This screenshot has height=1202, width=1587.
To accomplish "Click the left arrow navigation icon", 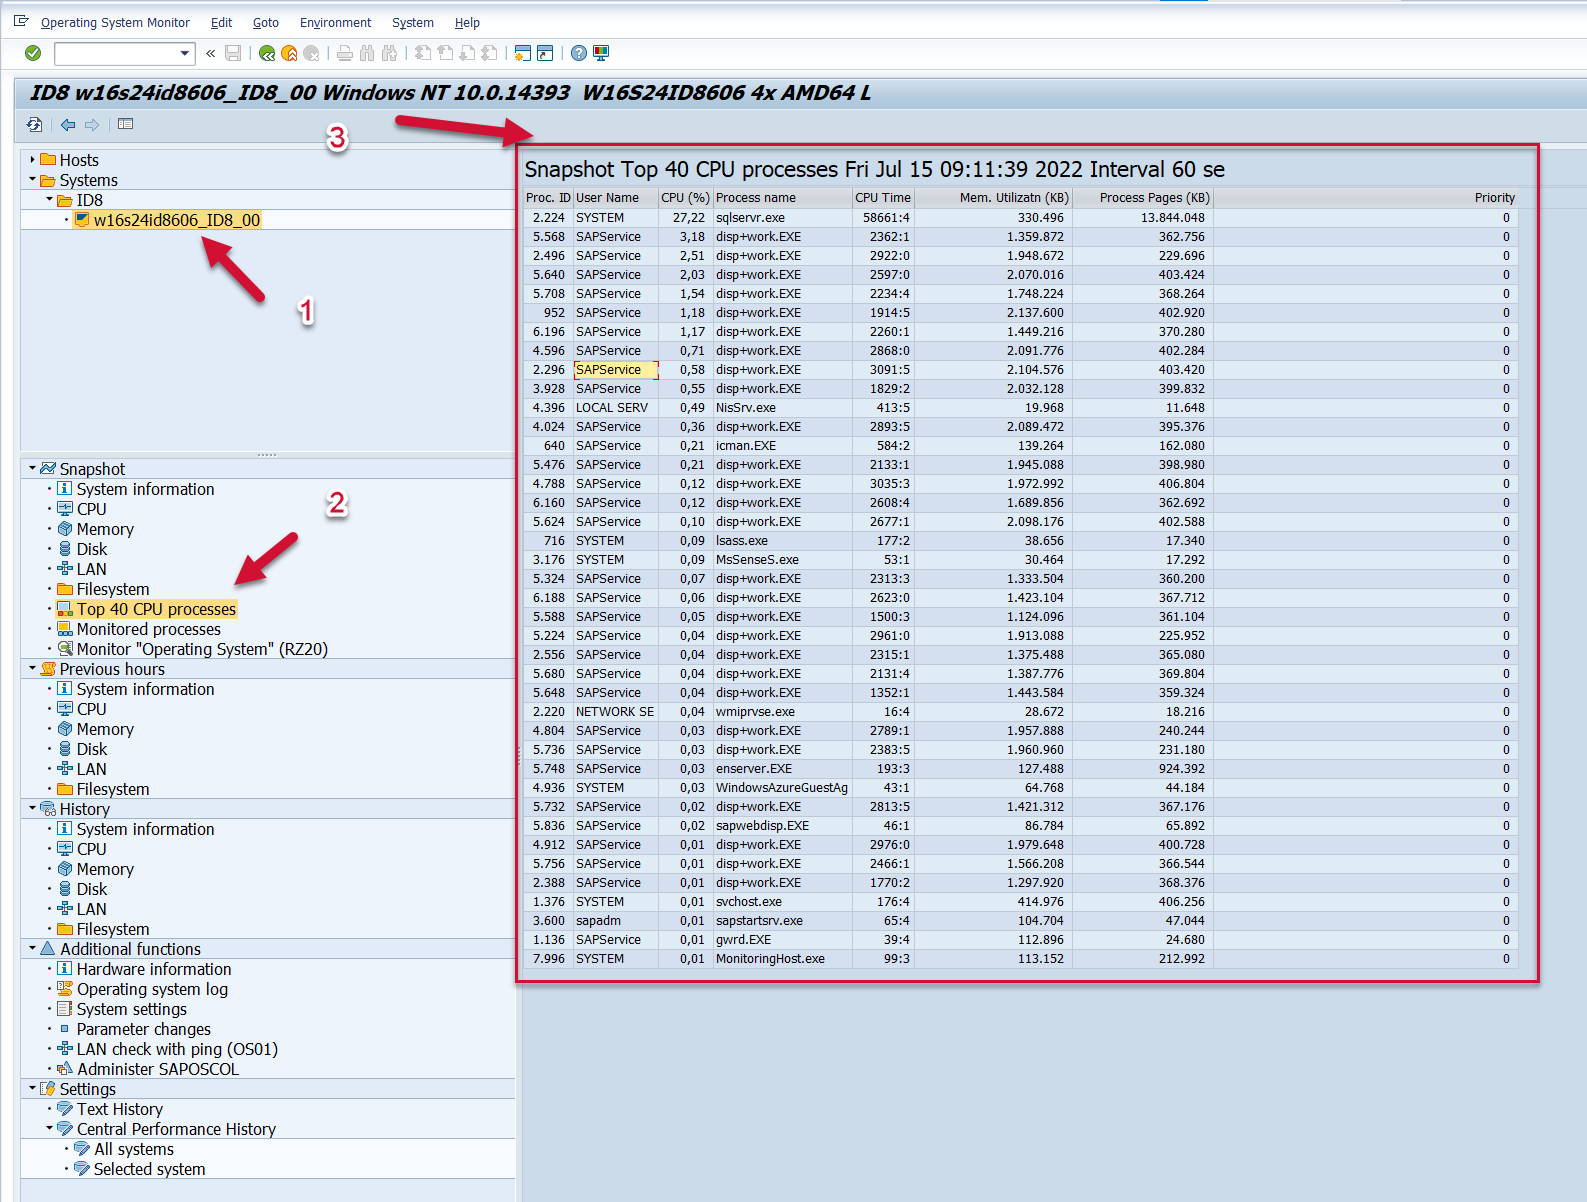I will (68, 125).
